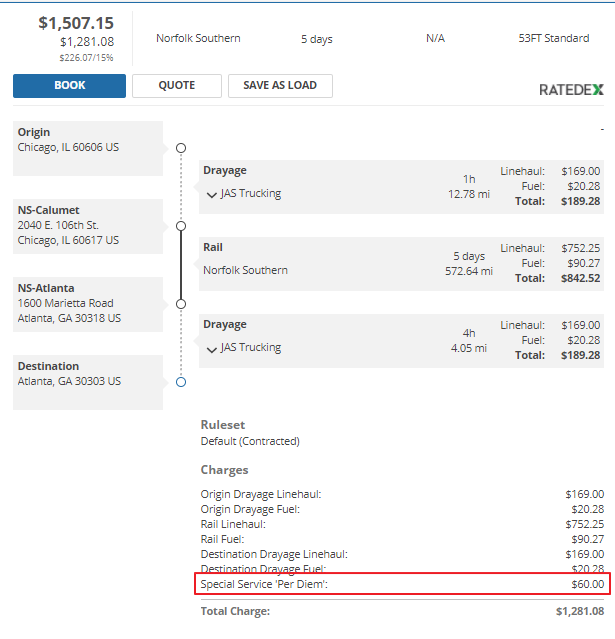Viewport: 615px width, 639px height.
Task: Click the N/A value in header
Action: 435,38
